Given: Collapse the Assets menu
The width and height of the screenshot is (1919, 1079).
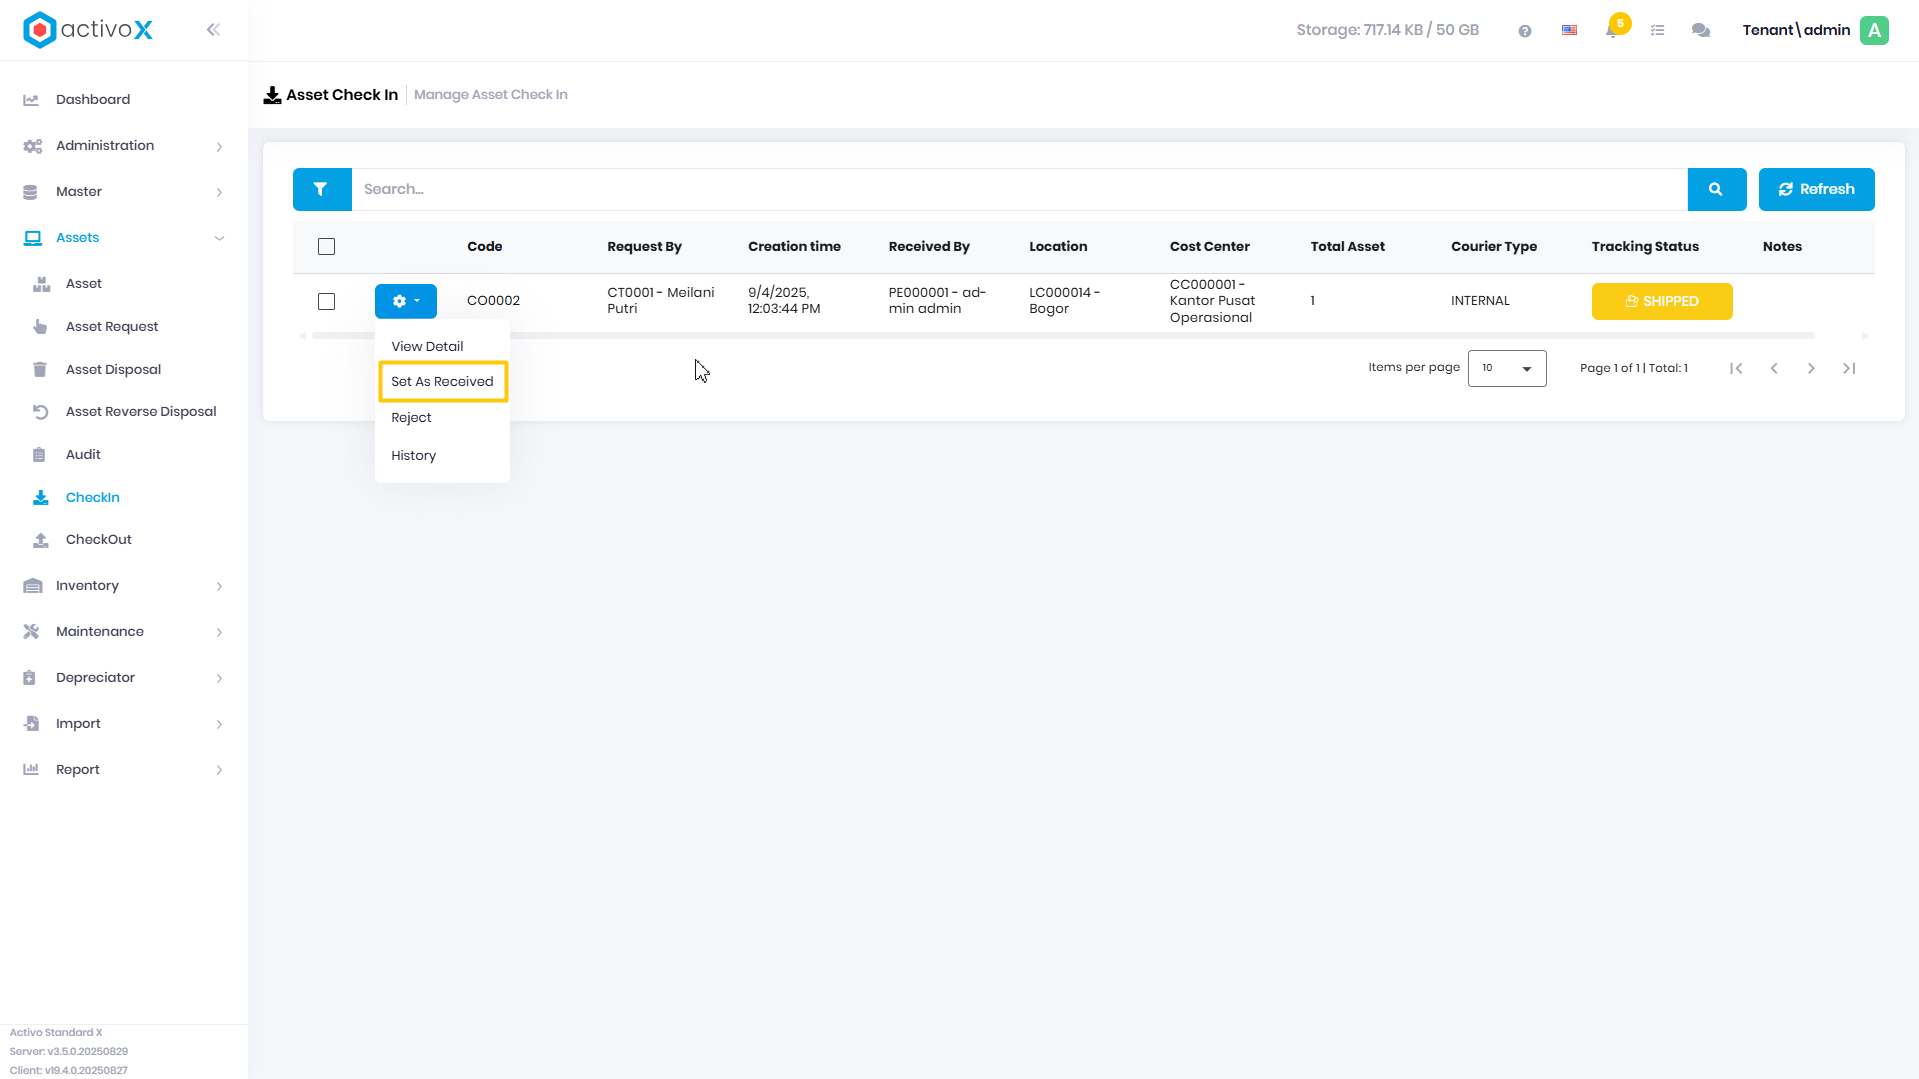Looking at the screenshot, I should point(219,238).
